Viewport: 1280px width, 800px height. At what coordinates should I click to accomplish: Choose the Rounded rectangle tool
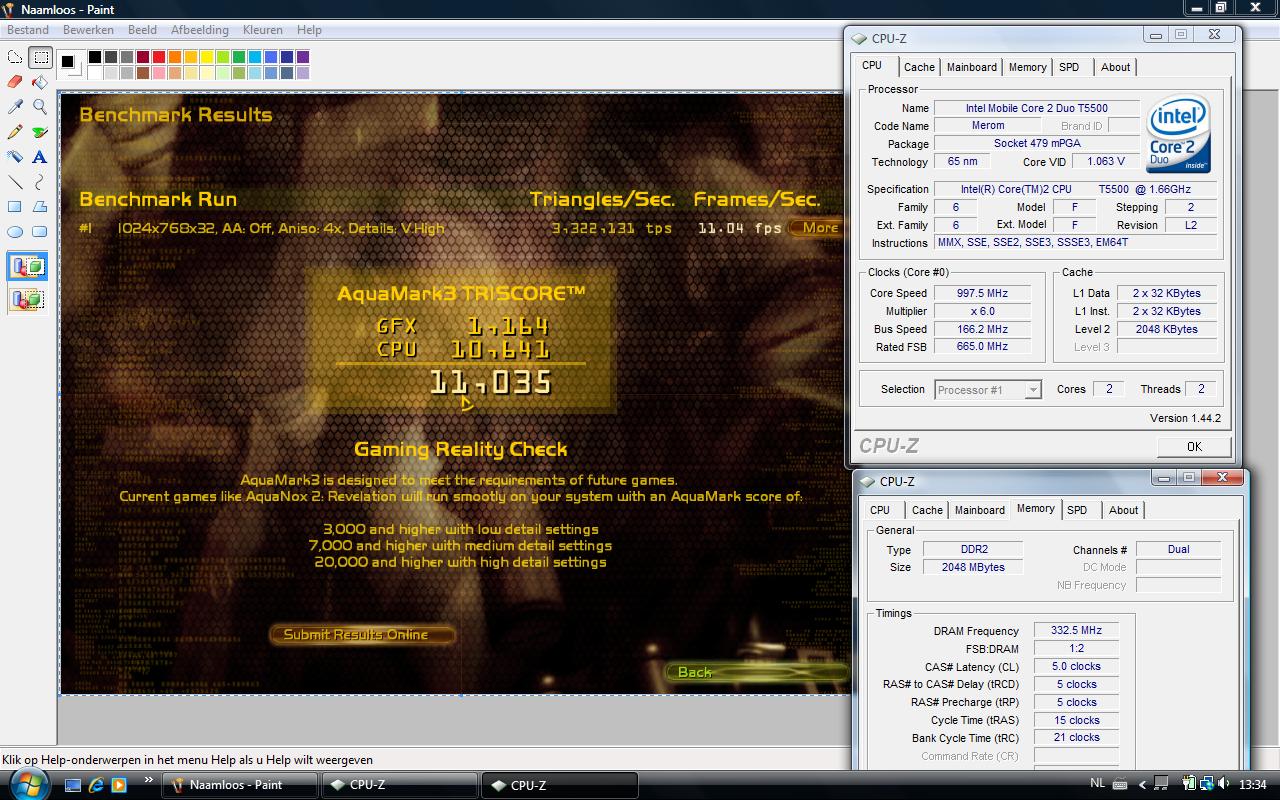point(40,232)
